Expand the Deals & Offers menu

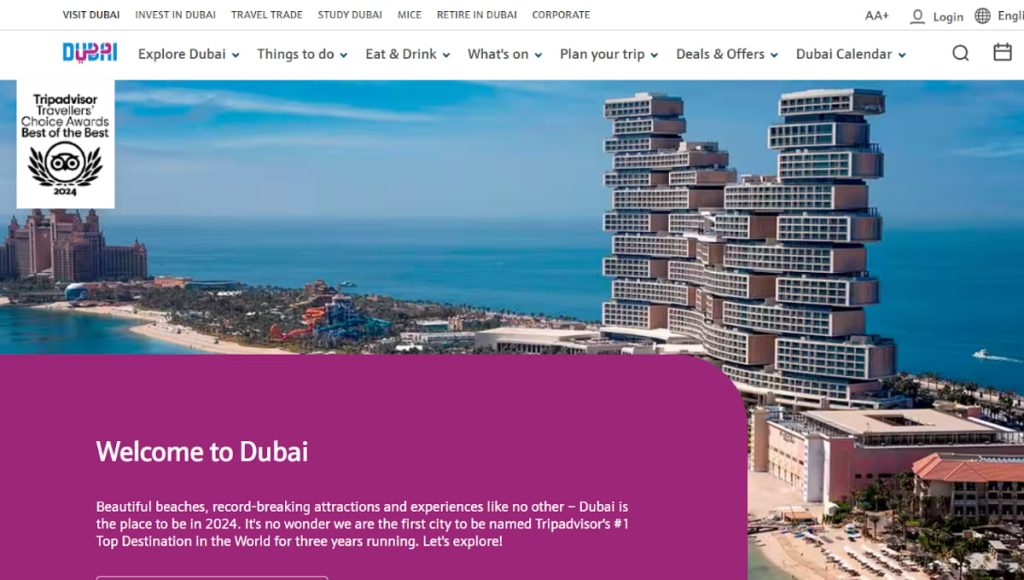pyautogui.click(x=727, y=54)
